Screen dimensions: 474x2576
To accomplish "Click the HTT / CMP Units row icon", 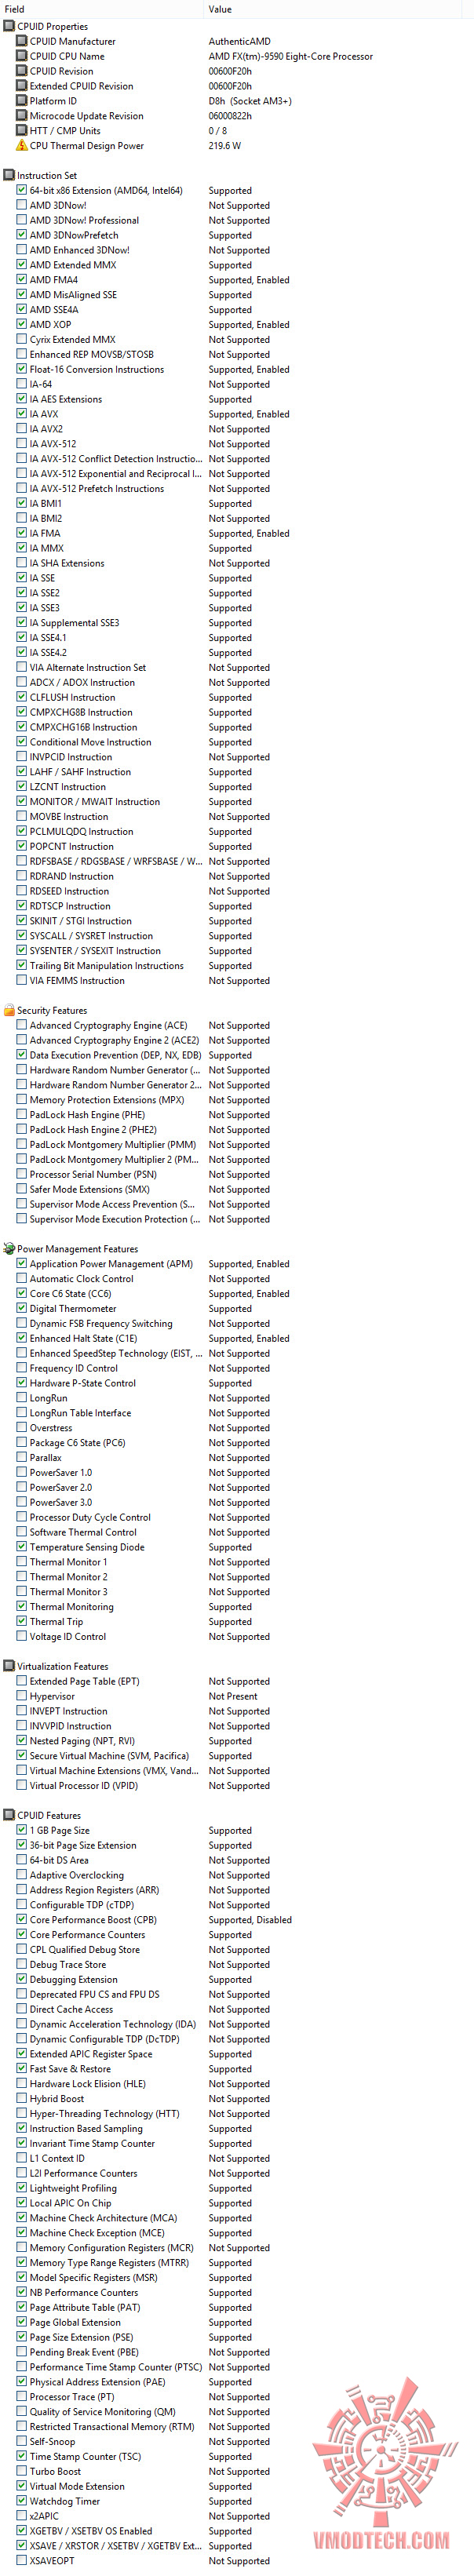I will pos(22,130).
